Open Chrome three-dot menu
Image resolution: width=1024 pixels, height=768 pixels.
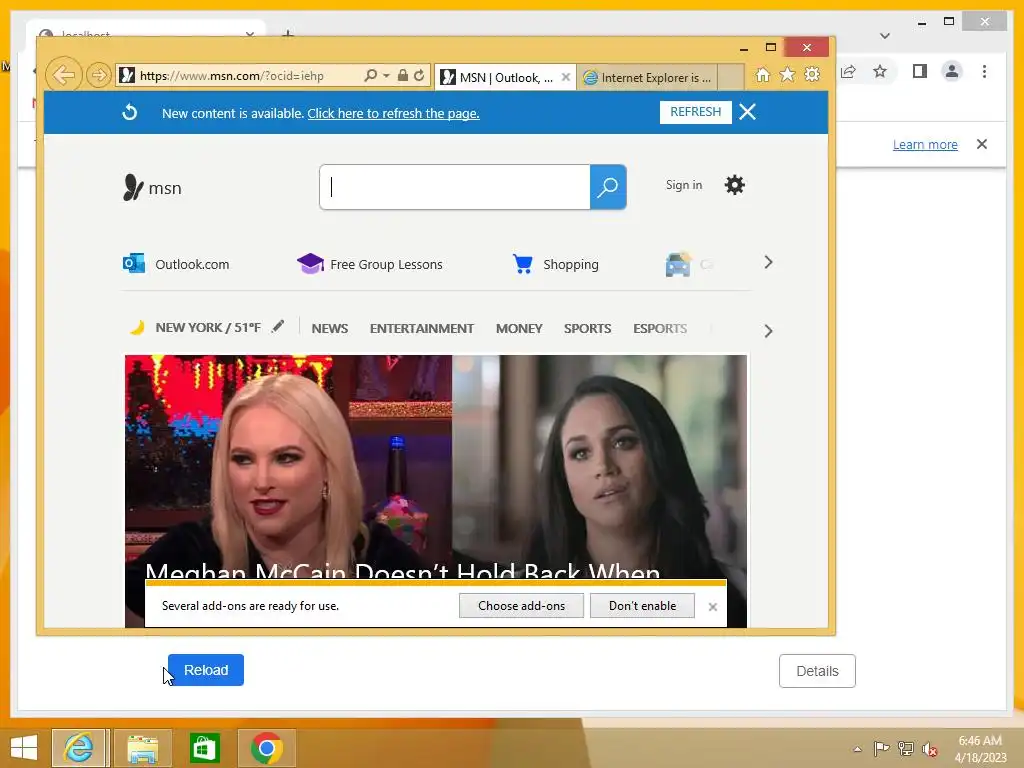[x=984, y=71]
